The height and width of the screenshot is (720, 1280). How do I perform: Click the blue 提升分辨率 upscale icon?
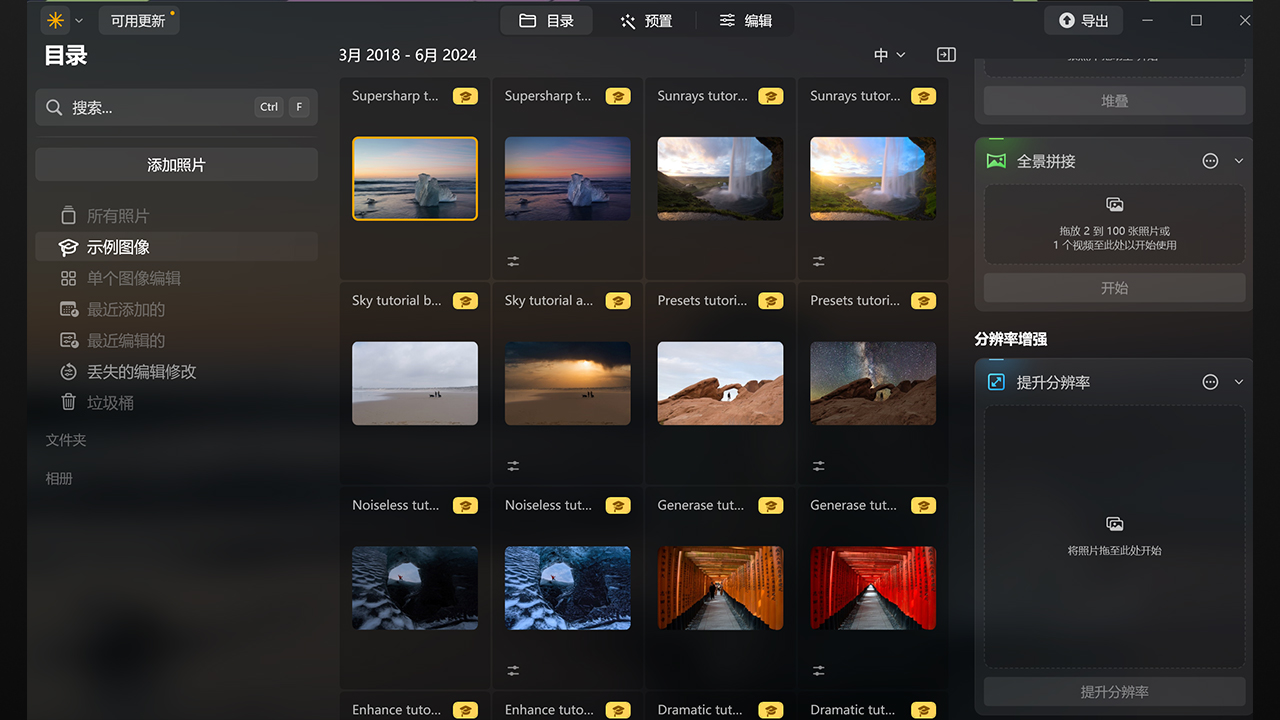click(994, 381)
